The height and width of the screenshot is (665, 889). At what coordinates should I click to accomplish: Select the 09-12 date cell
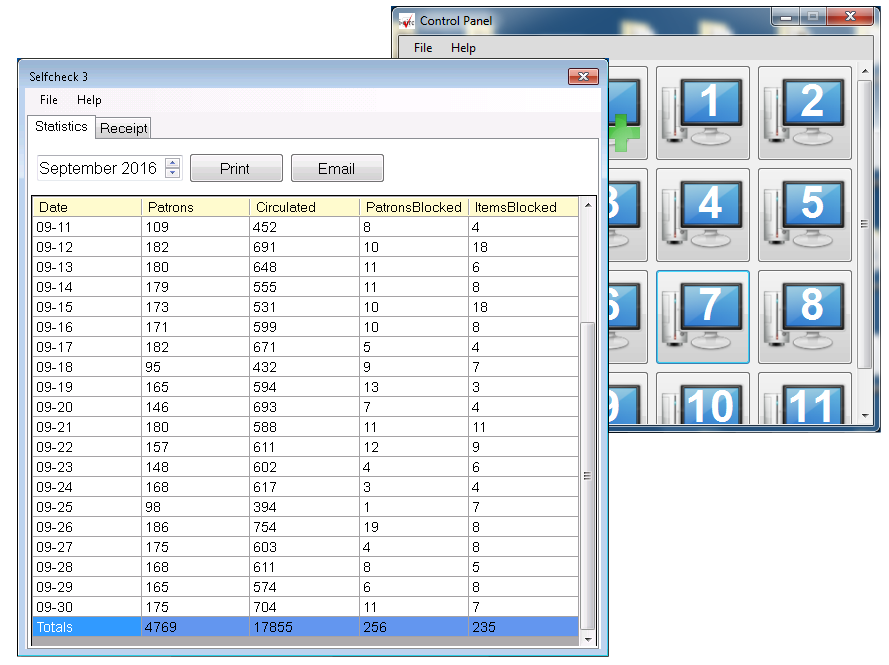coord(87,247)
